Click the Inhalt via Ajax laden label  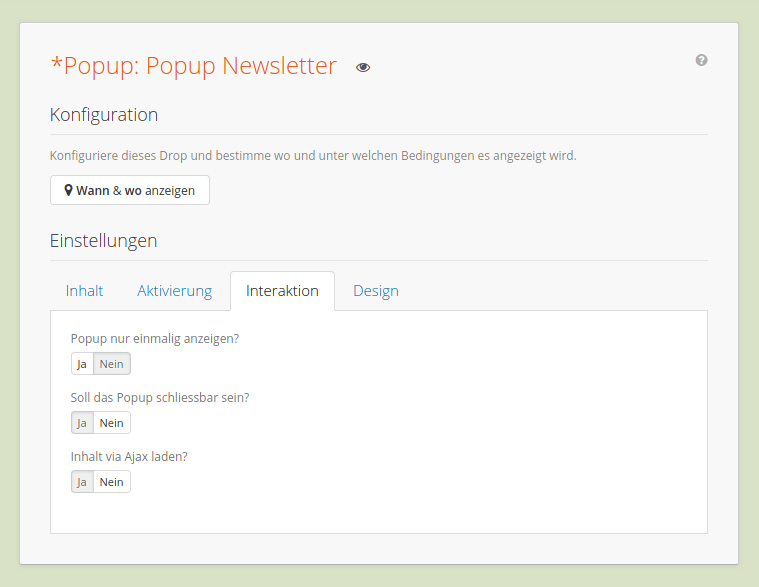[x=129, y=457]
